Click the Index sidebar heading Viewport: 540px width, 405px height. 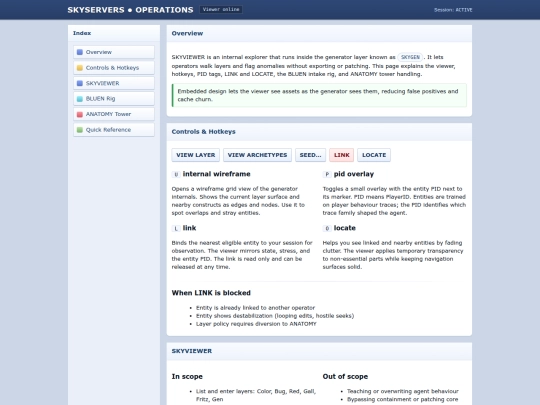click(x=82, y=33)
